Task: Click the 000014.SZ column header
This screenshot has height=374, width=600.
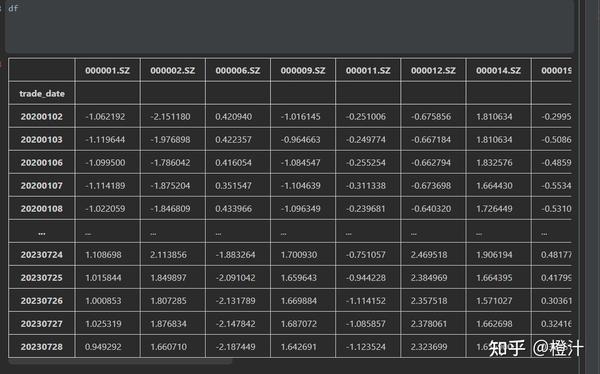Action: pos(498,70)
